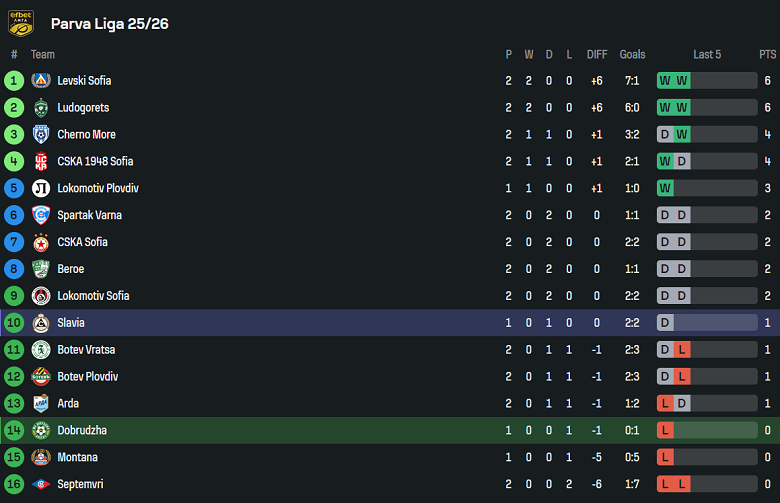This screenshot has width=780, height=503.
Task: Open the Arda team link
Action: pyautogui.click(x=68, y=404)
